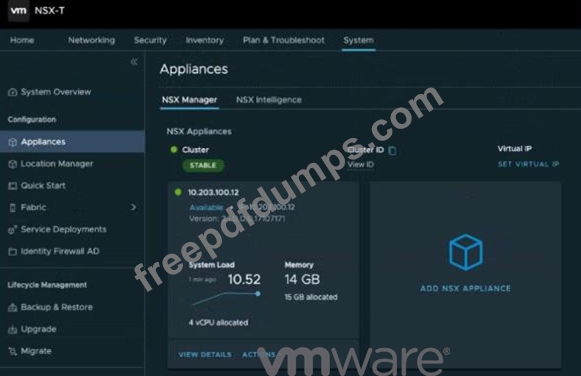Open Quick Start in sidebar
581x376 pixels.
click(43, 185)
